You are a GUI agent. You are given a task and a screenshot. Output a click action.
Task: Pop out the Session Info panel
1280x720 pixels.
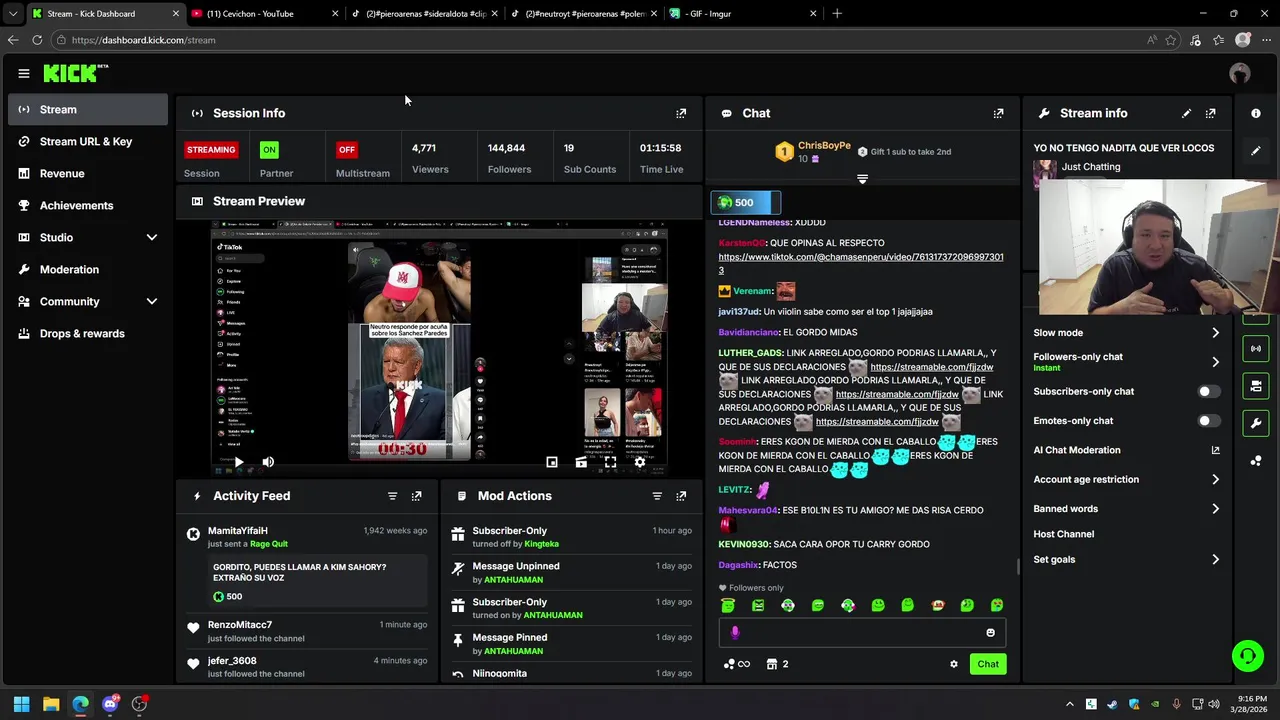(x=681, y=113)
